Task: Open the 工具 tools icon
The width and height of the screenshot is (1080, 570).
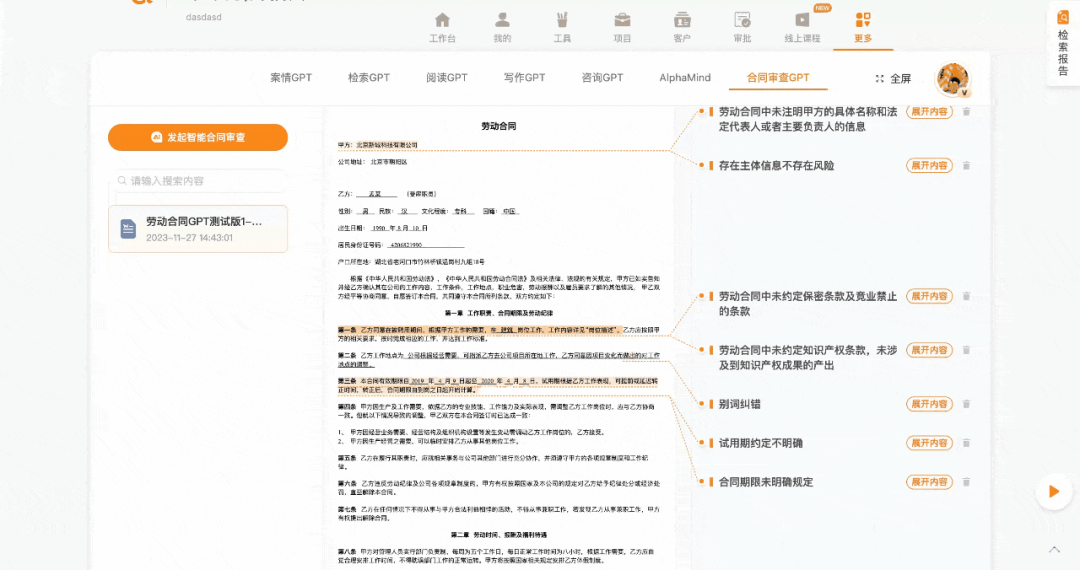Action: (x=562, y=21)
